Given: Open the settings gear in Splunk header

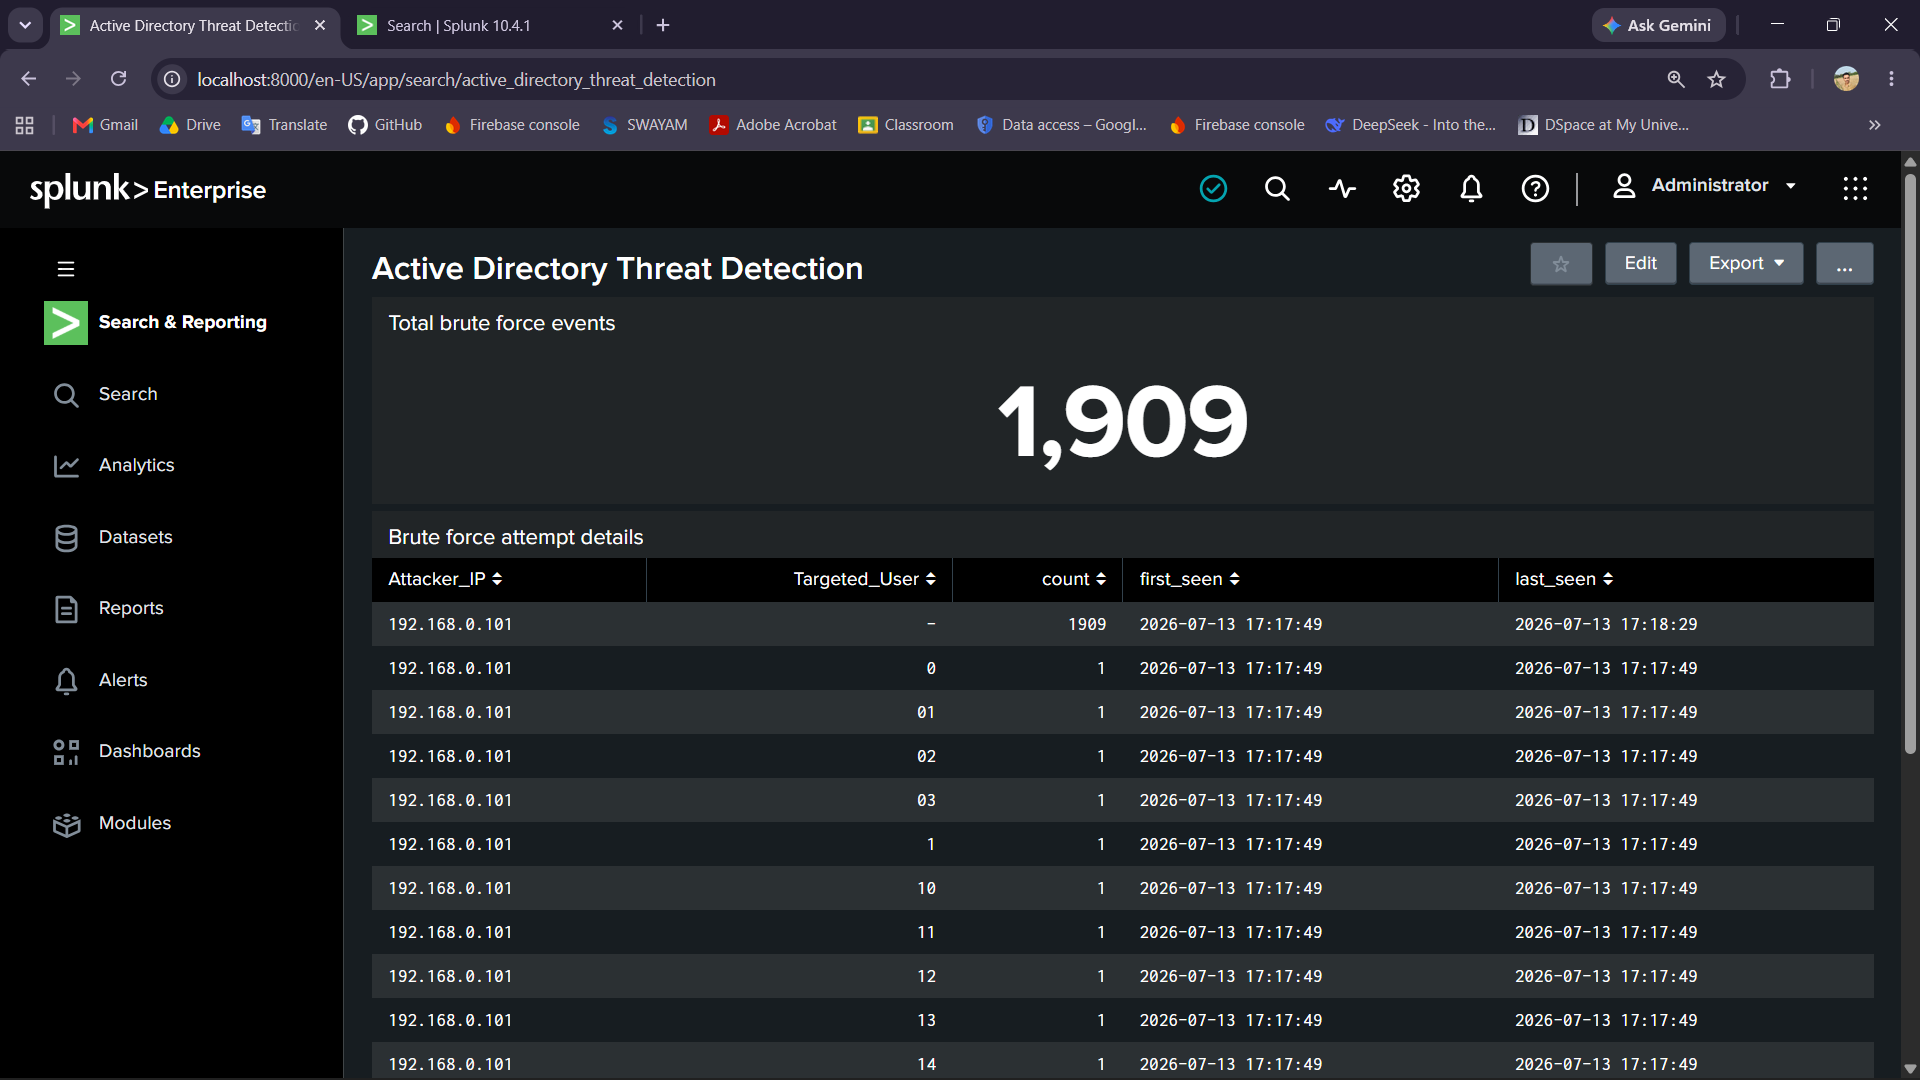Looking at the screenshot, I should (x=1406, y=188).
